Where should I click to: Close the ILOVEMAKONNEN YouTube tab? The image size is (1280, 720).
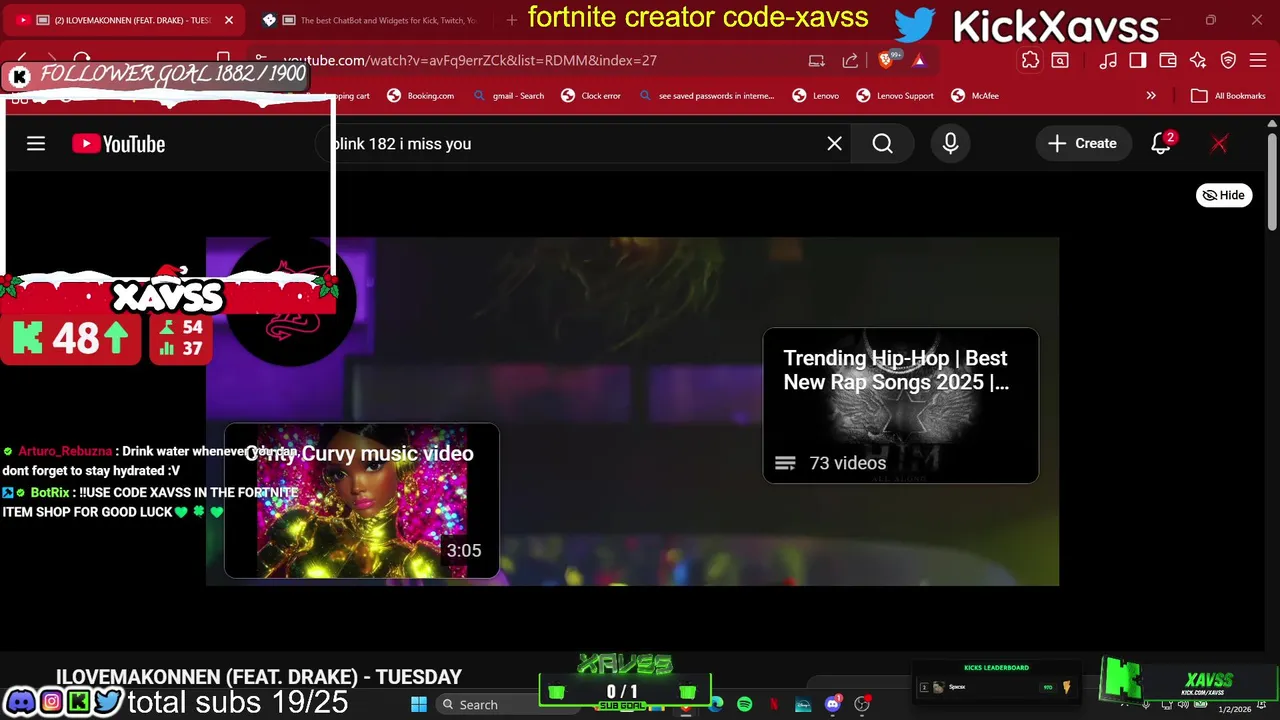(228, 20)
